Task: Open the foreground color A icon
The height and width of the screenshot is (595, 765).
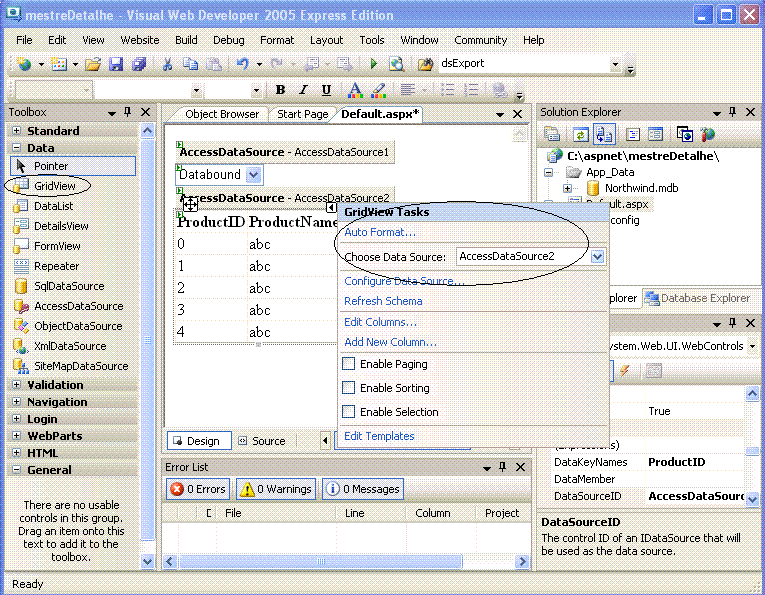Action: tap(355, 90)
